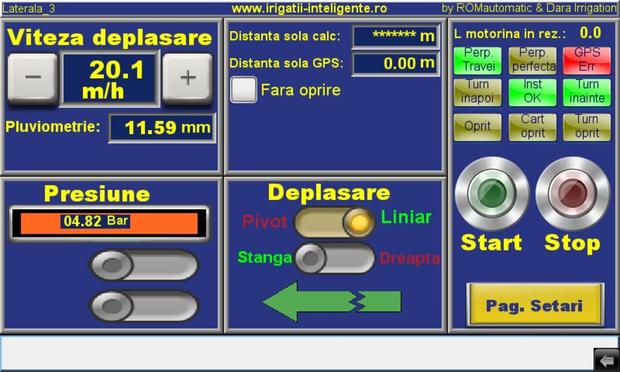Click the Stanga label
The image size is (620, 372).
click(x=264, y=257)
